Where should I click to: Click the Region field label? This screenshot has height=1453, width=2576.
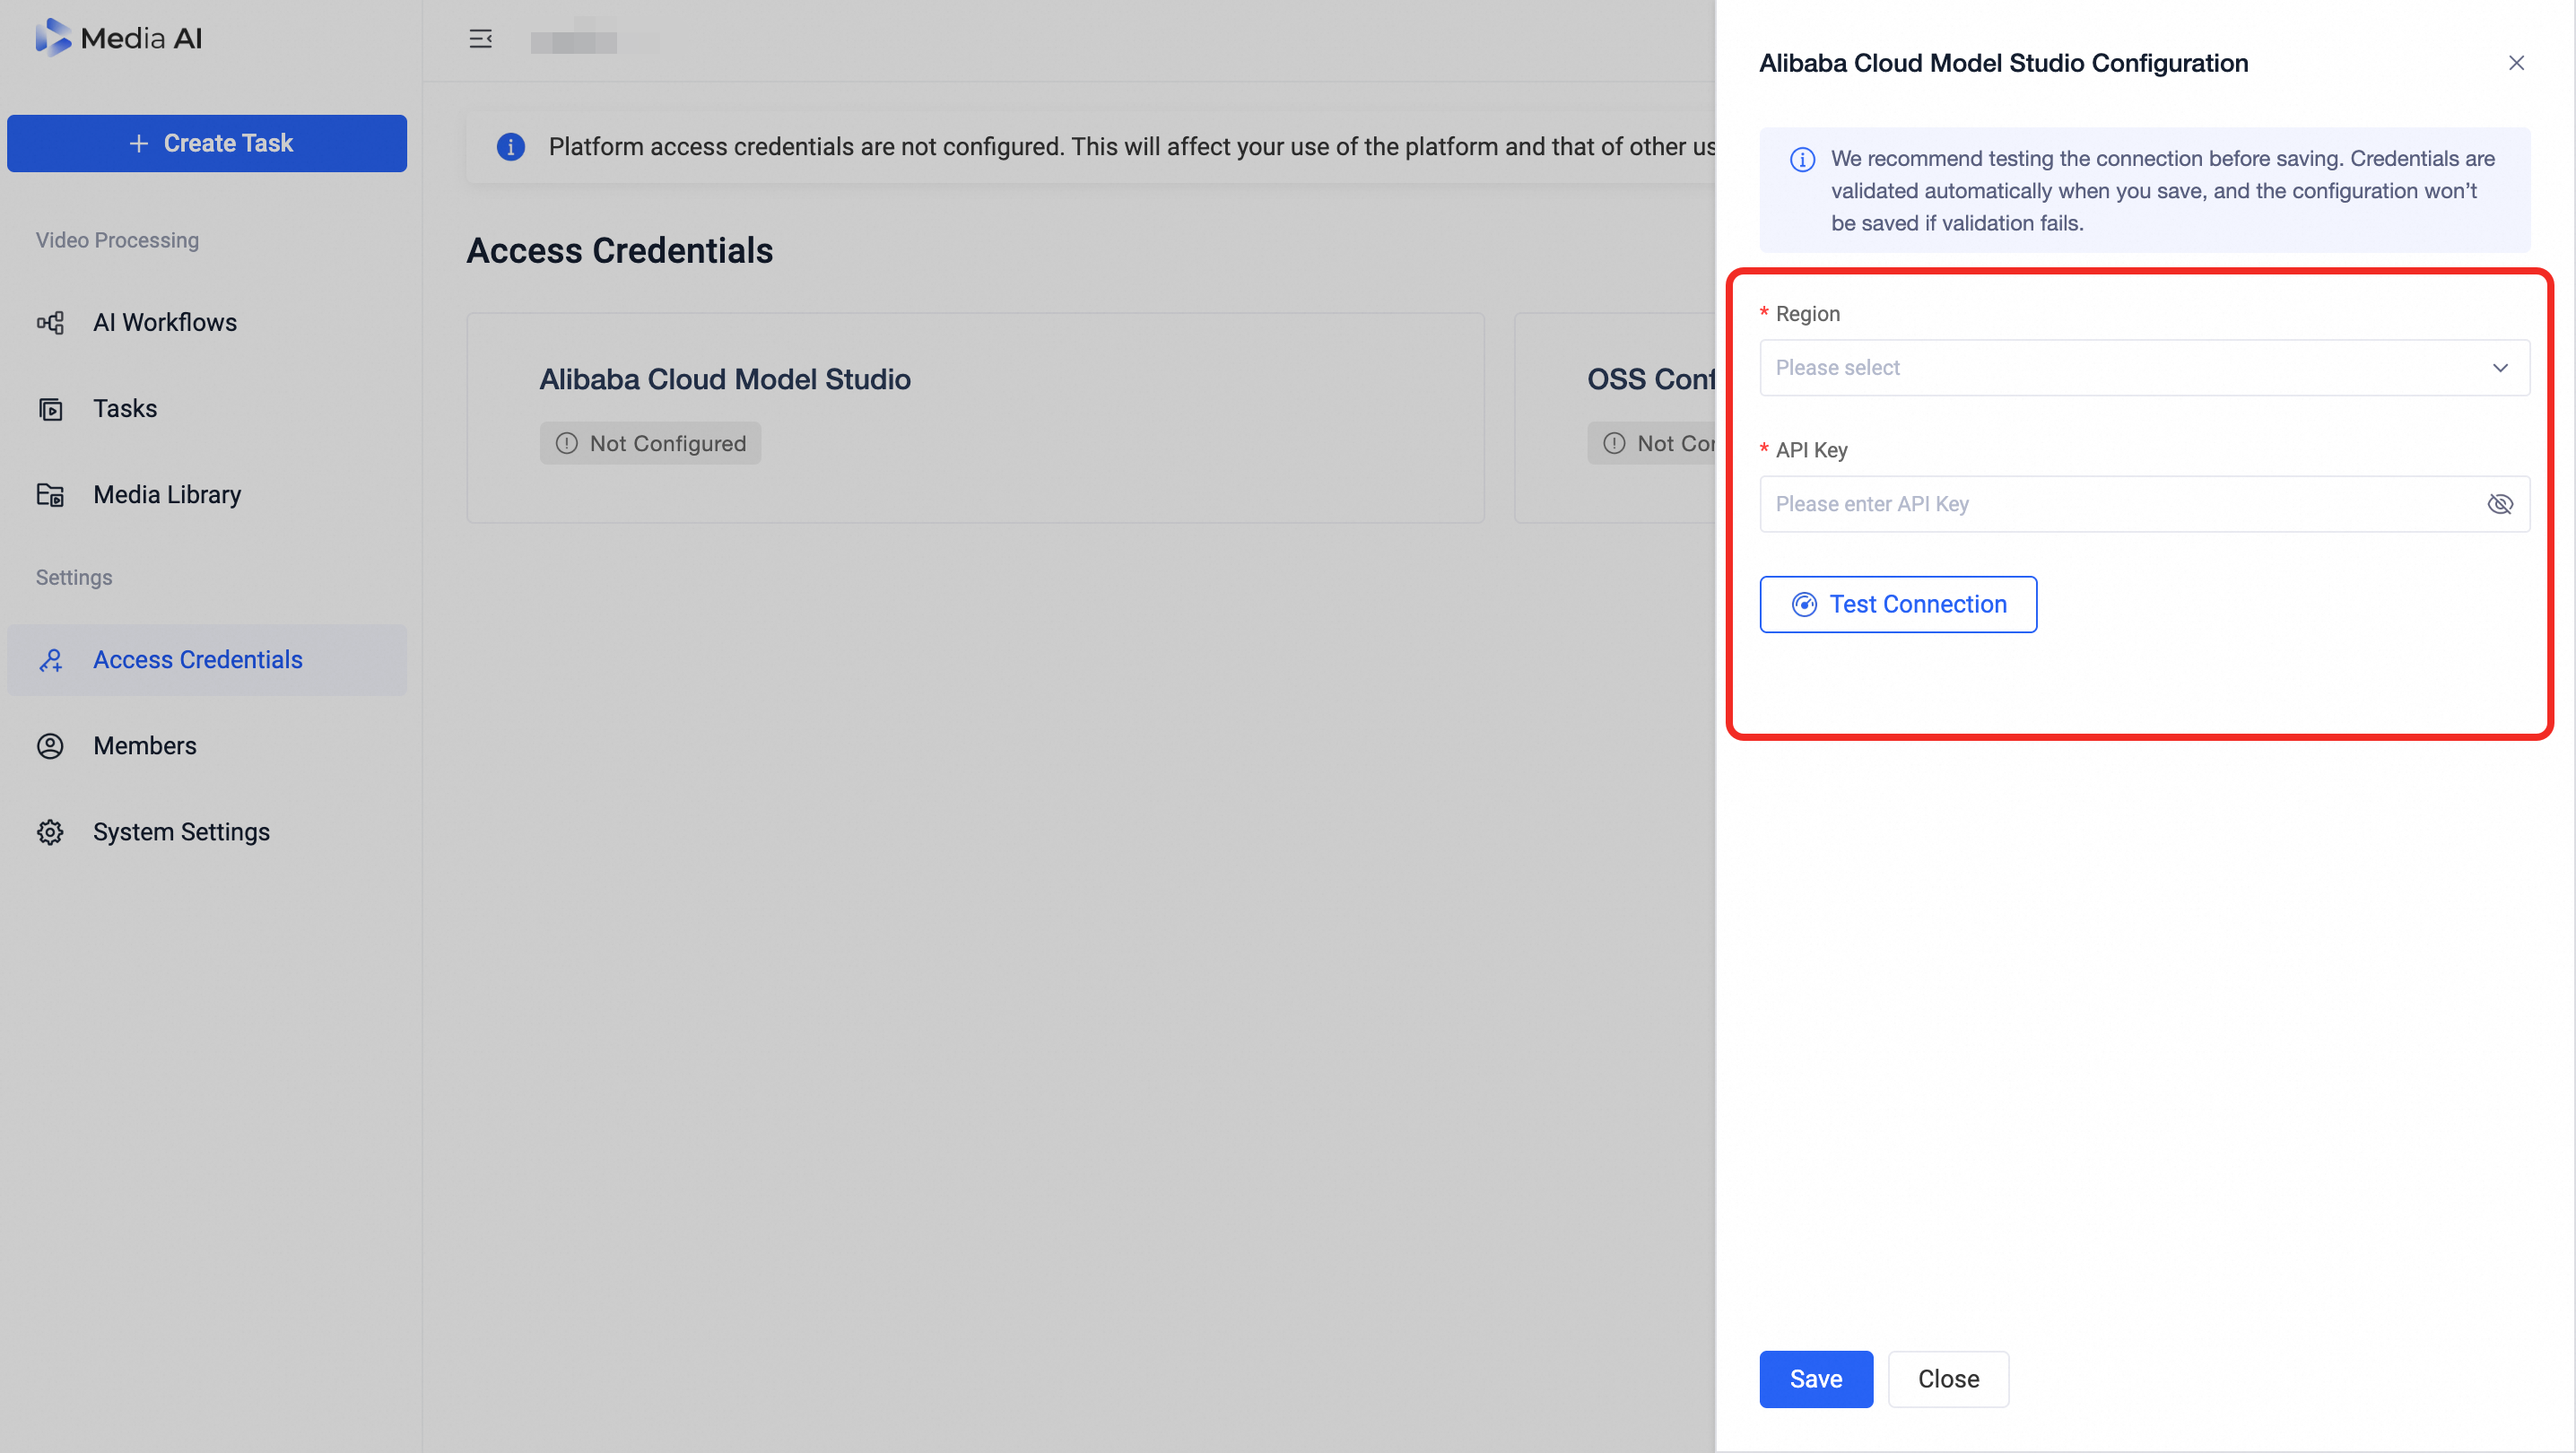tap(1807, 314)
